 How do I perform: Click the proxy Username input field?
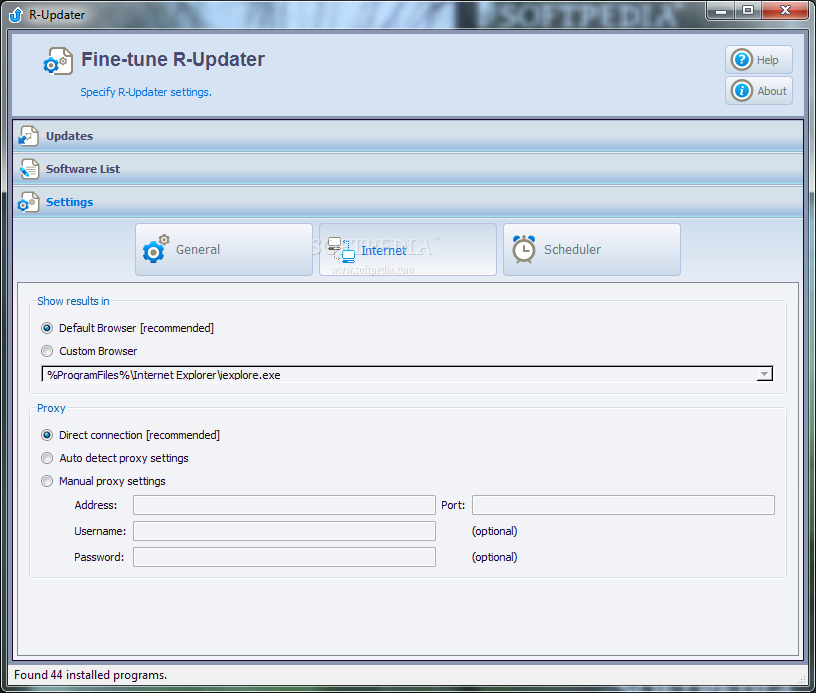284,531
